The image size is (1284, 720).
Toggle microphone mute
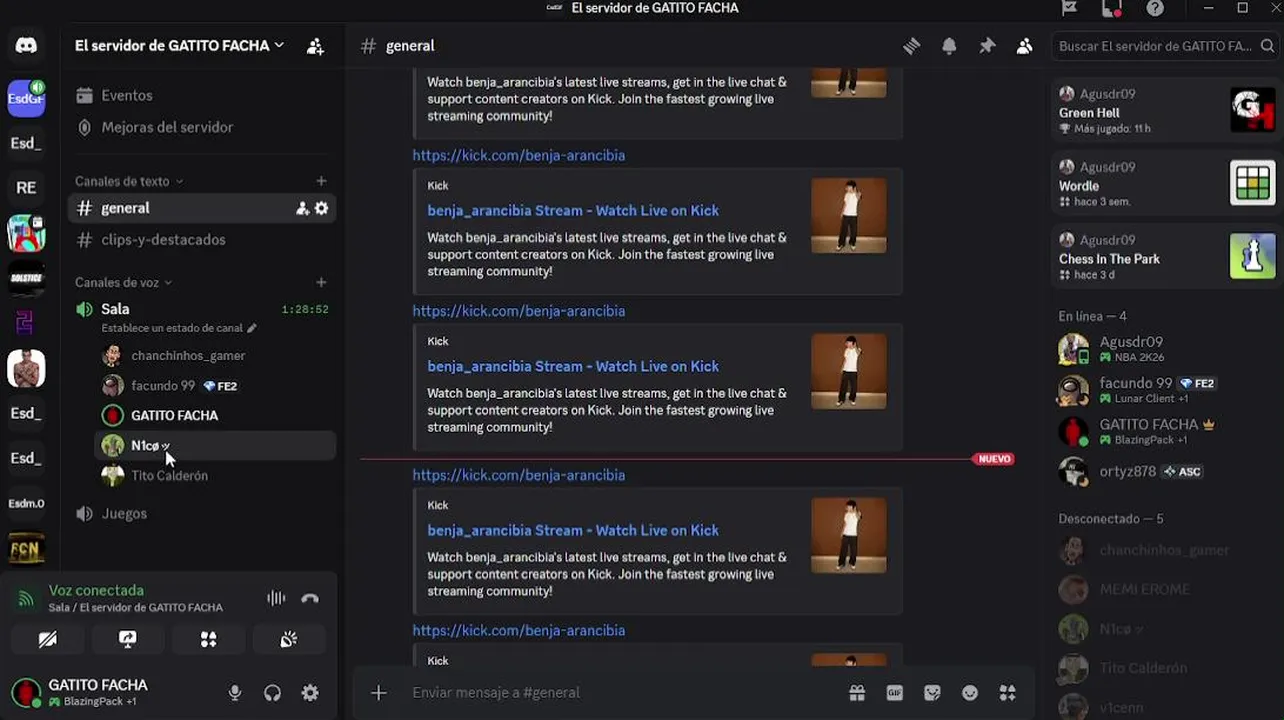[235, 692]
